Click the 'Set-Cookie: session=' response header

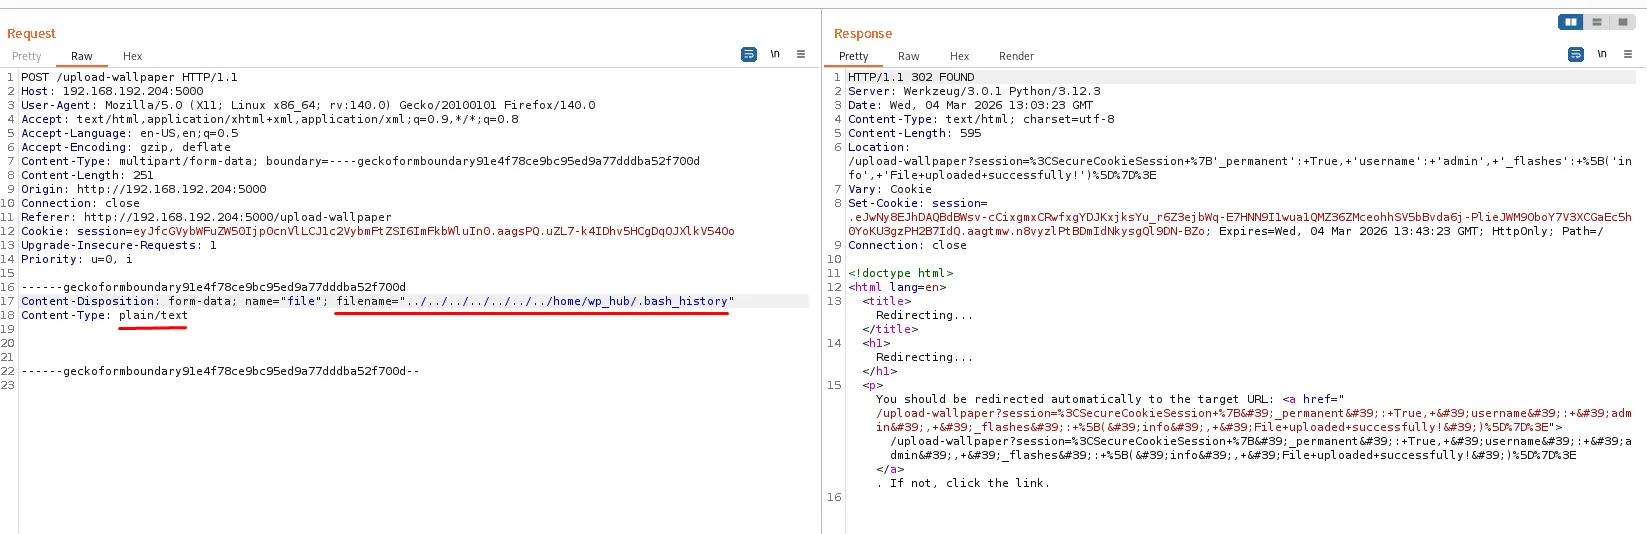[x=917, y=203]
